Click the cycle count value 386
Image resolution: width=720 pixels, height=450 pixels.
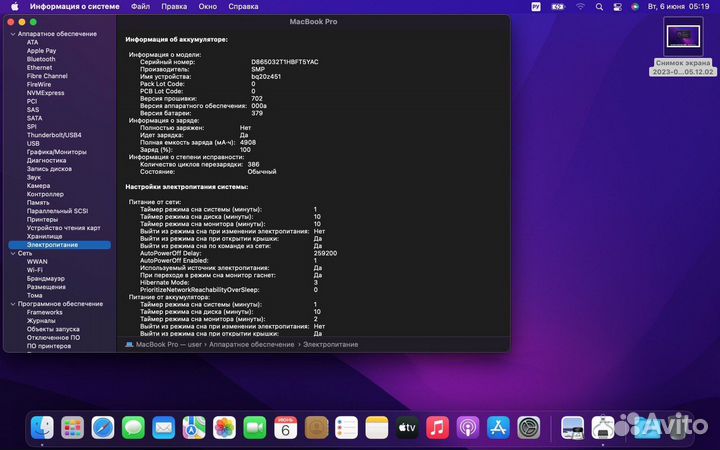[253, 164]
